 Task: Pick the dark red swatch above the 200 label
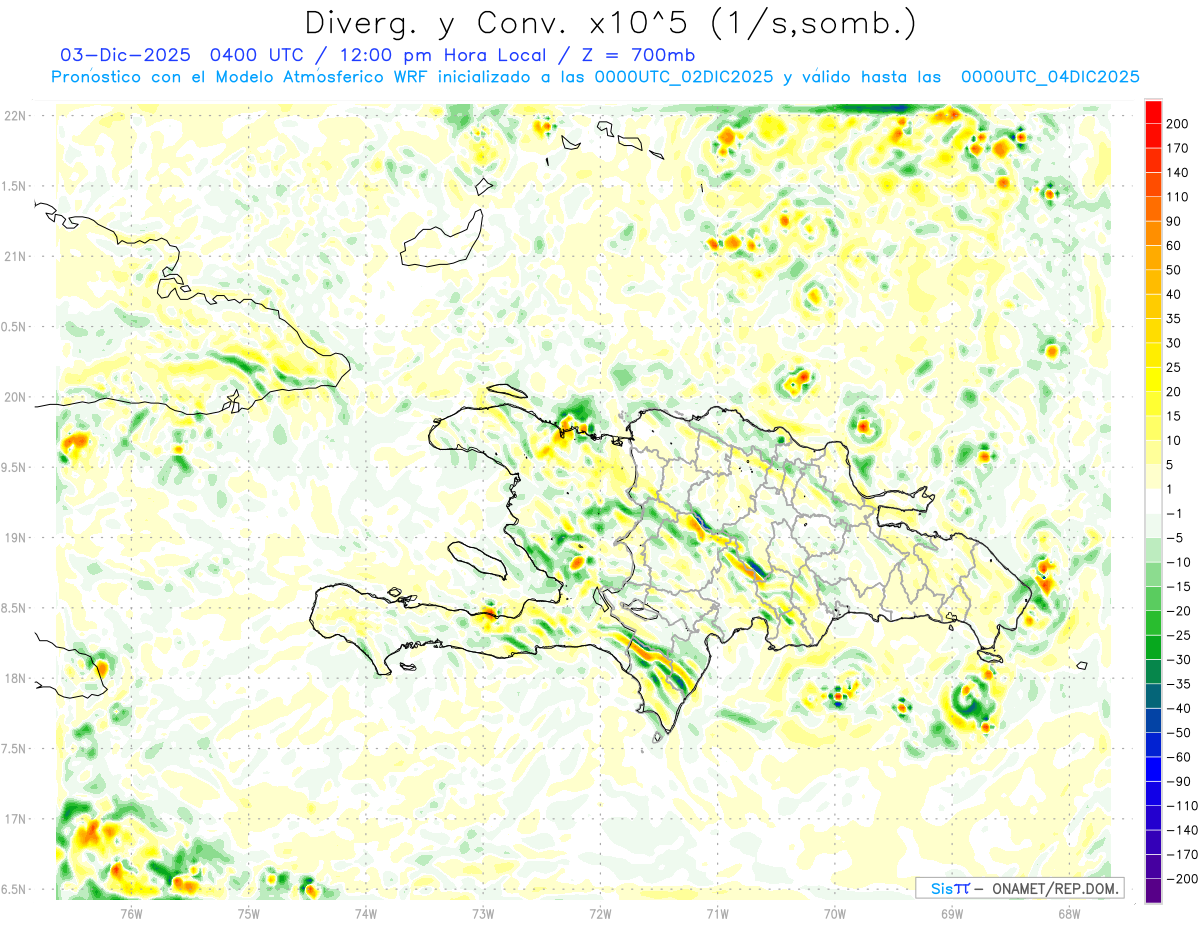pyautogui.click(x=1154, y=112)
